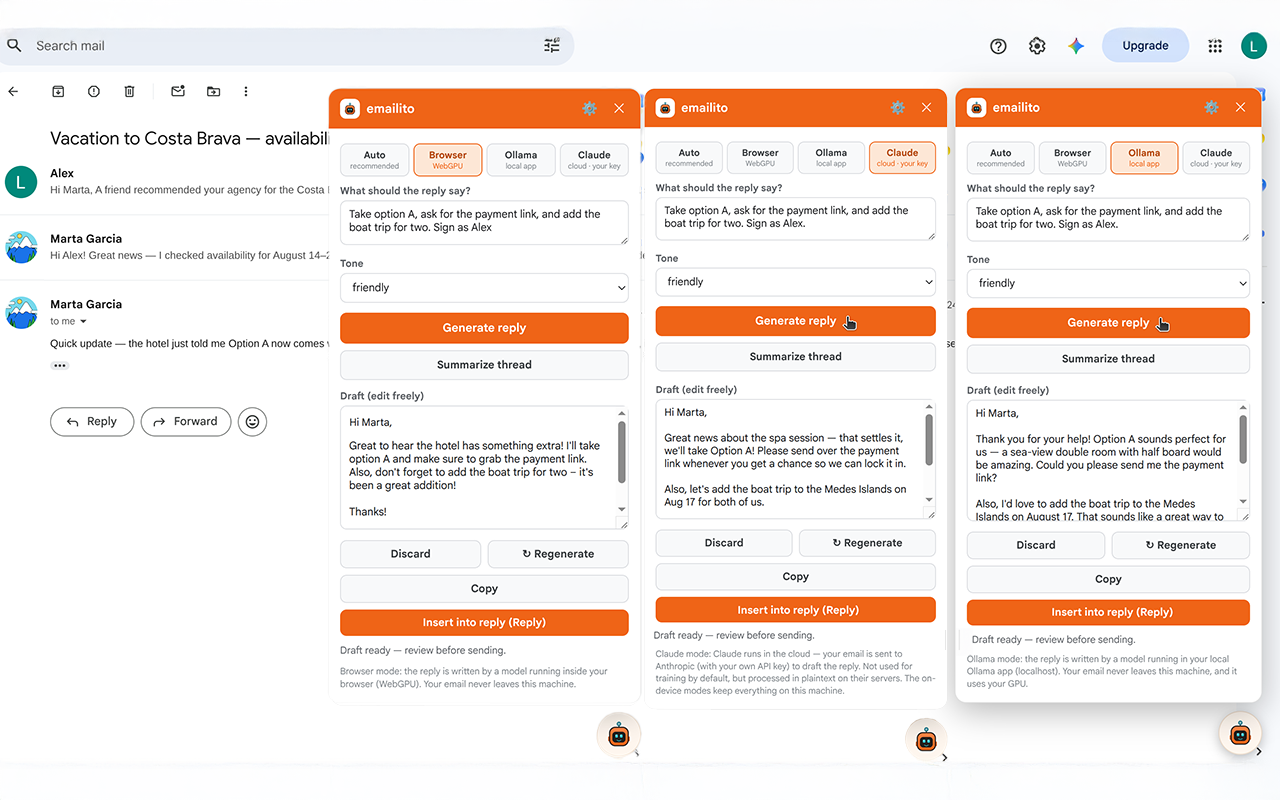Click Copy in middle panel
The width and height of the screenshot is (1280, 800).
coord(796,577)
